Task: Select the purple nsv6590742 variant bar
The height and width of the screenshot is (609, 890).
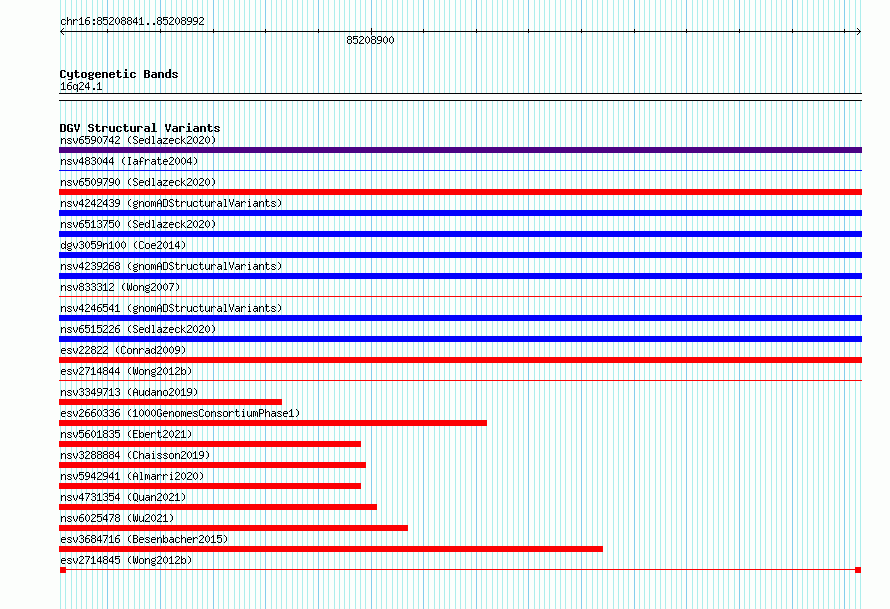Action: tap(460, 150)
